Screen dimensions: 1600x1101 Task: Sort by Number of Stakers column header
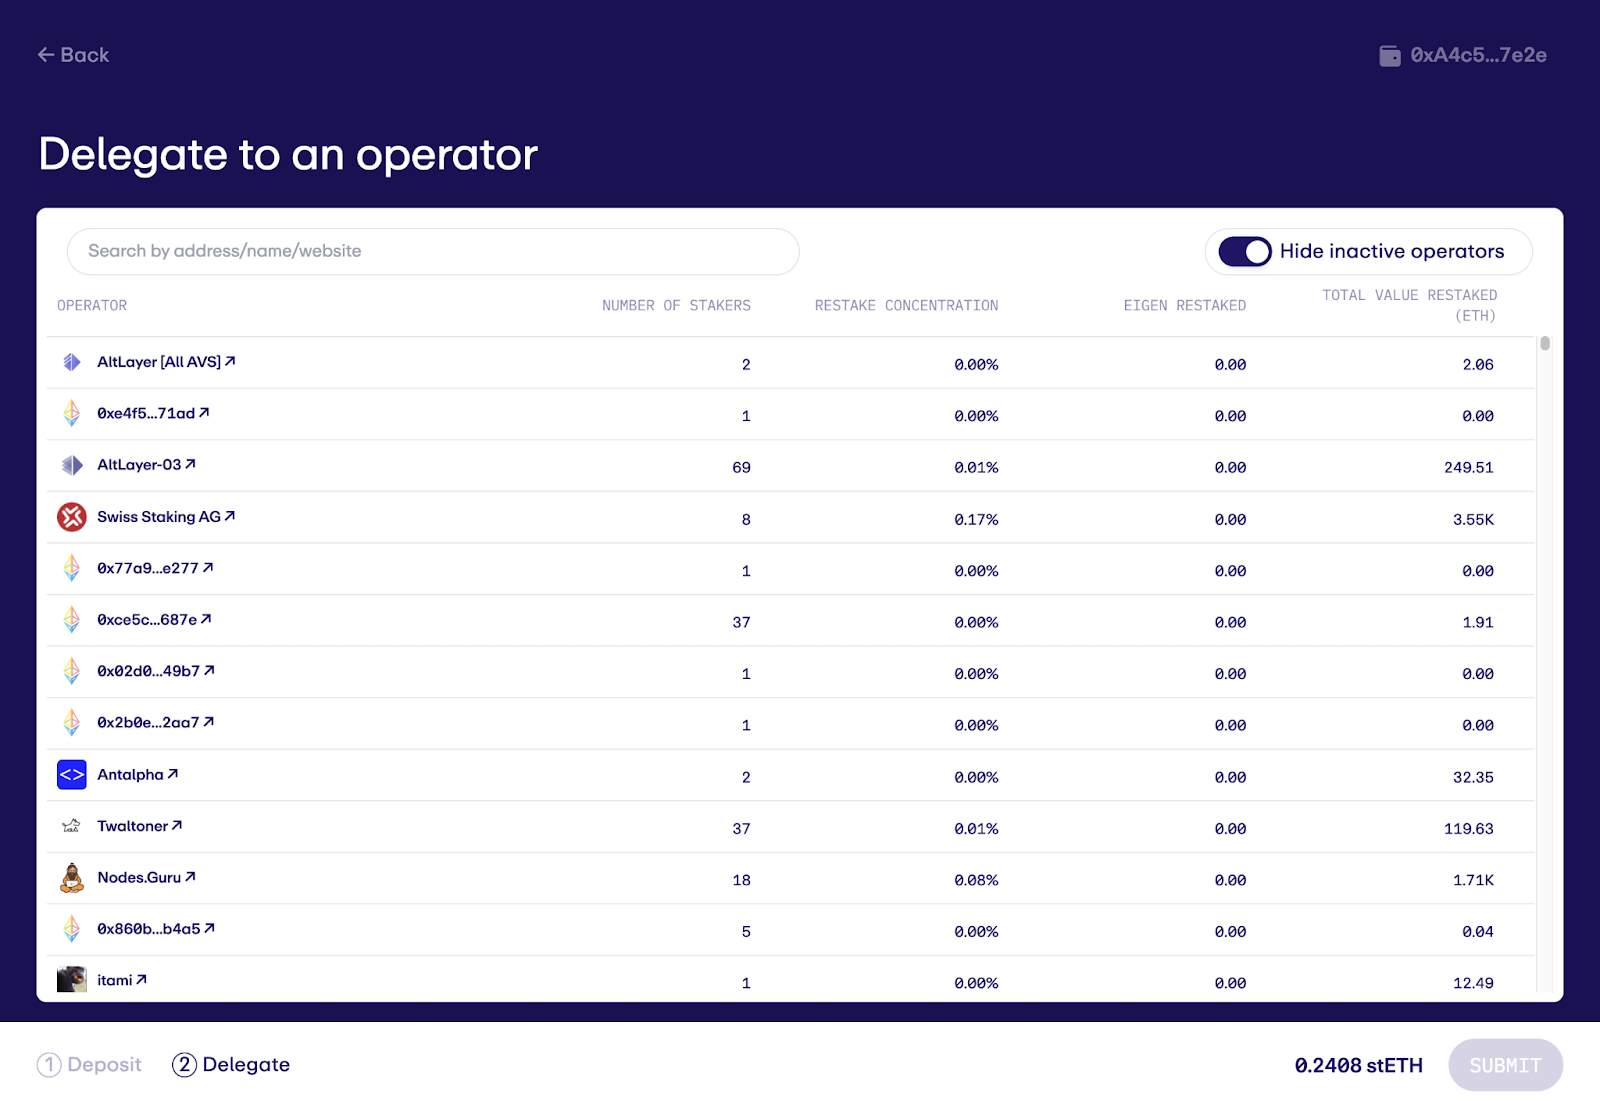[x=676, y=306]
